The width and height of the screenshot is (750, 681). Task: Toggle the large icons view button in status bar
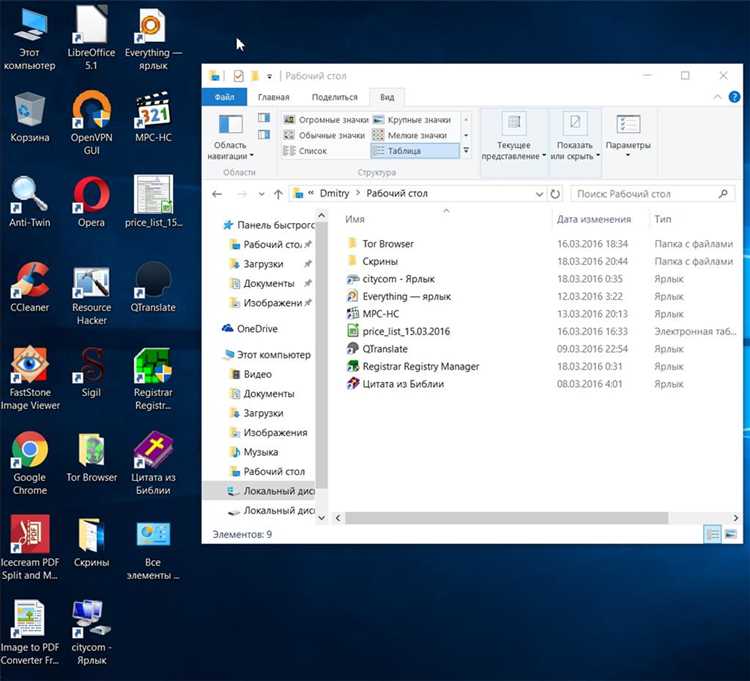pyautogui.click(x=730, y=534)
